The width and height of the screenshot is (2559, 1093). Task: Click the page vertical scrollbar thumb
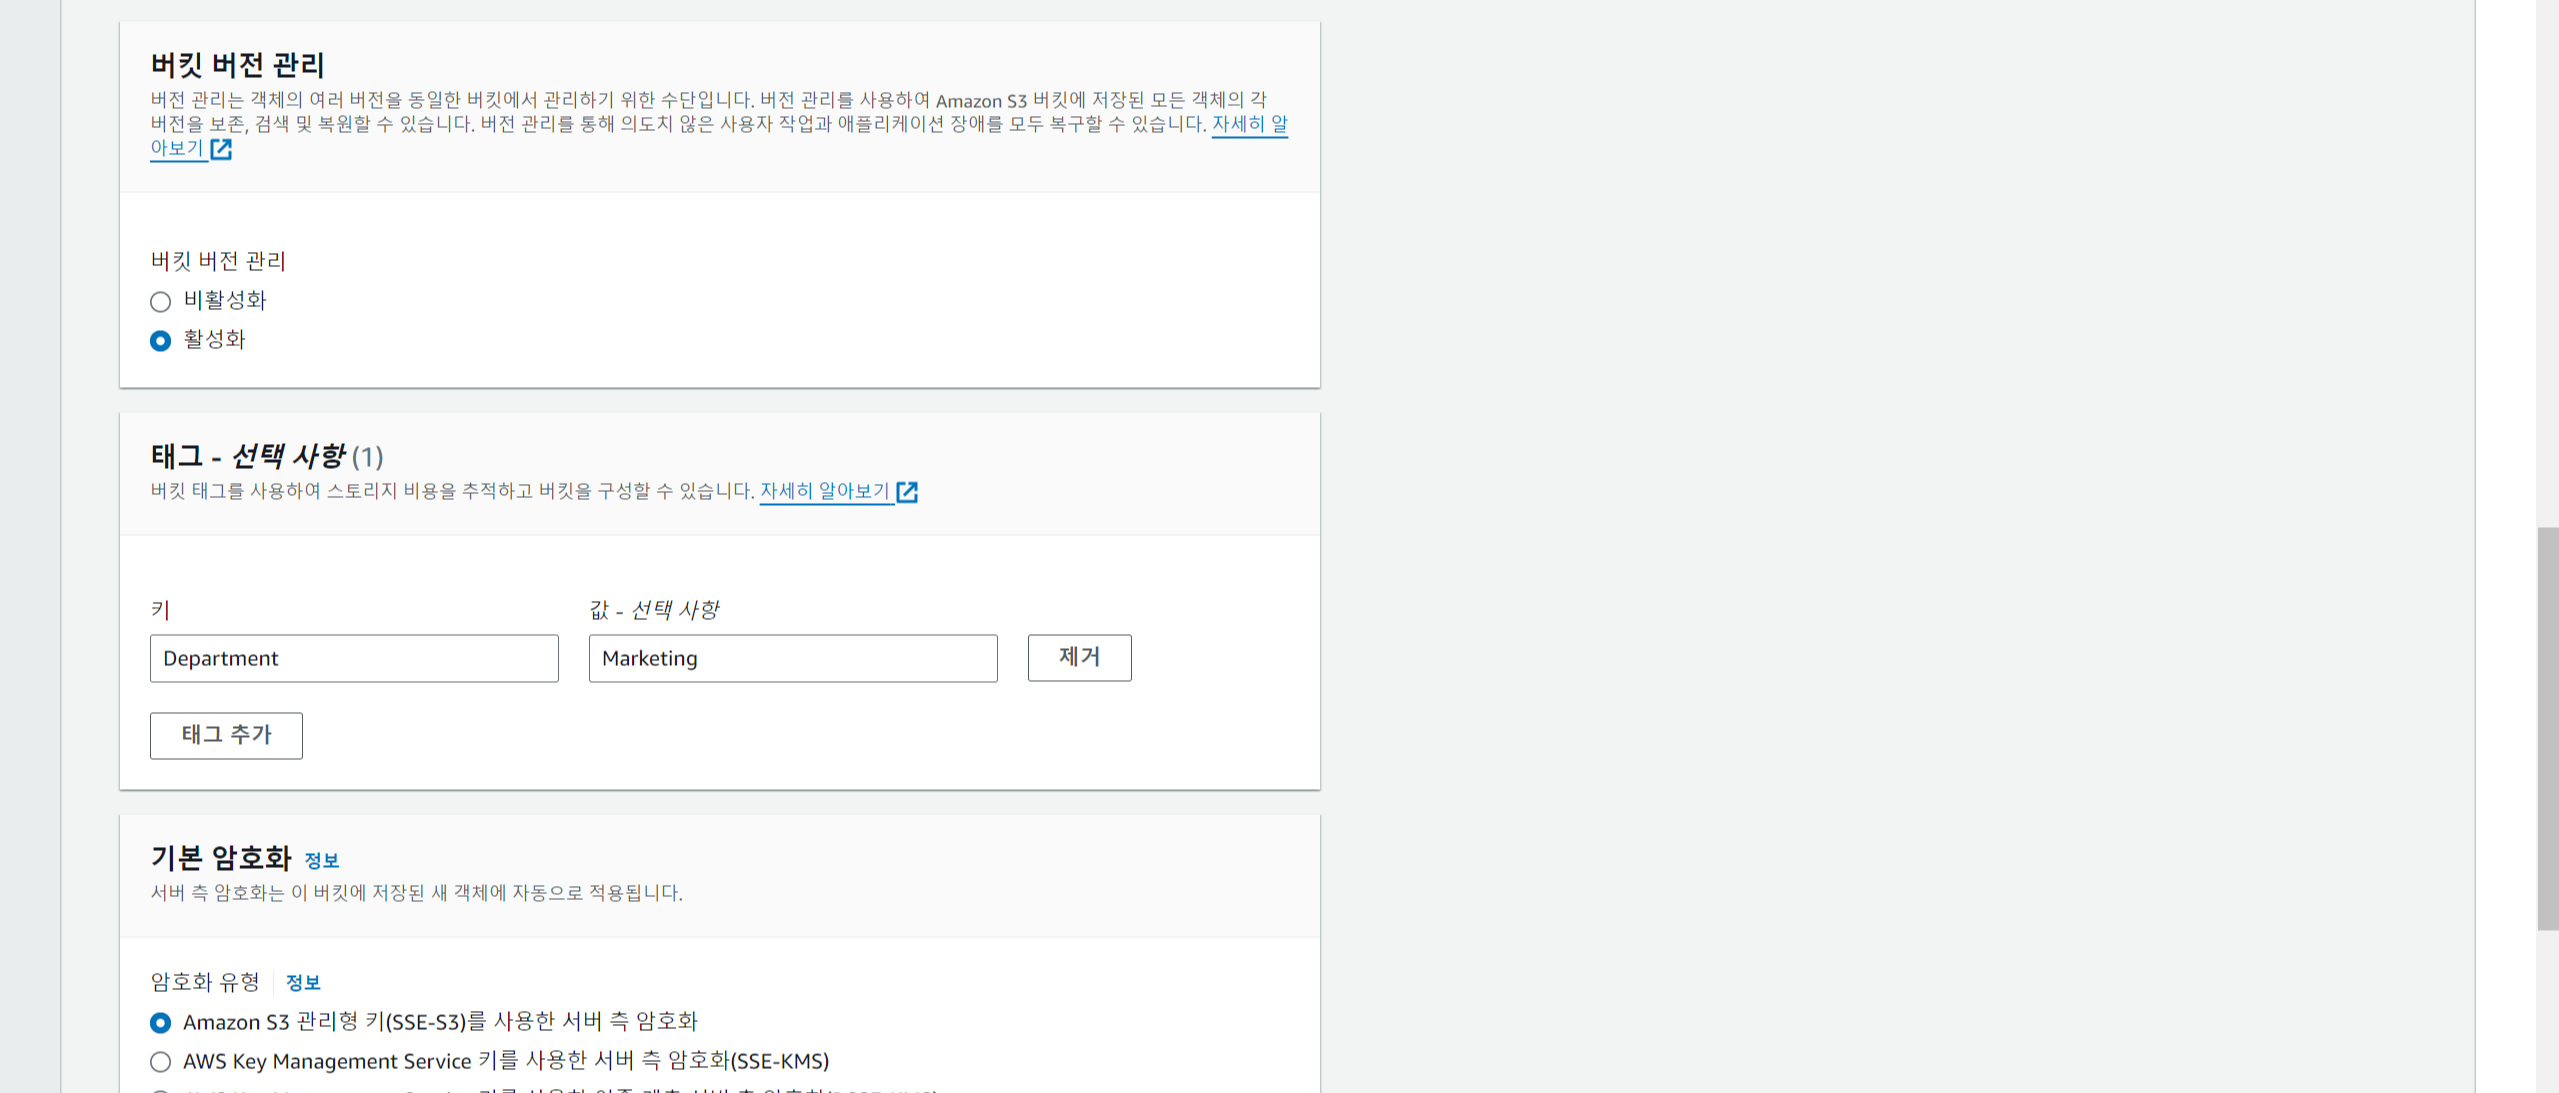point(2547,729)
